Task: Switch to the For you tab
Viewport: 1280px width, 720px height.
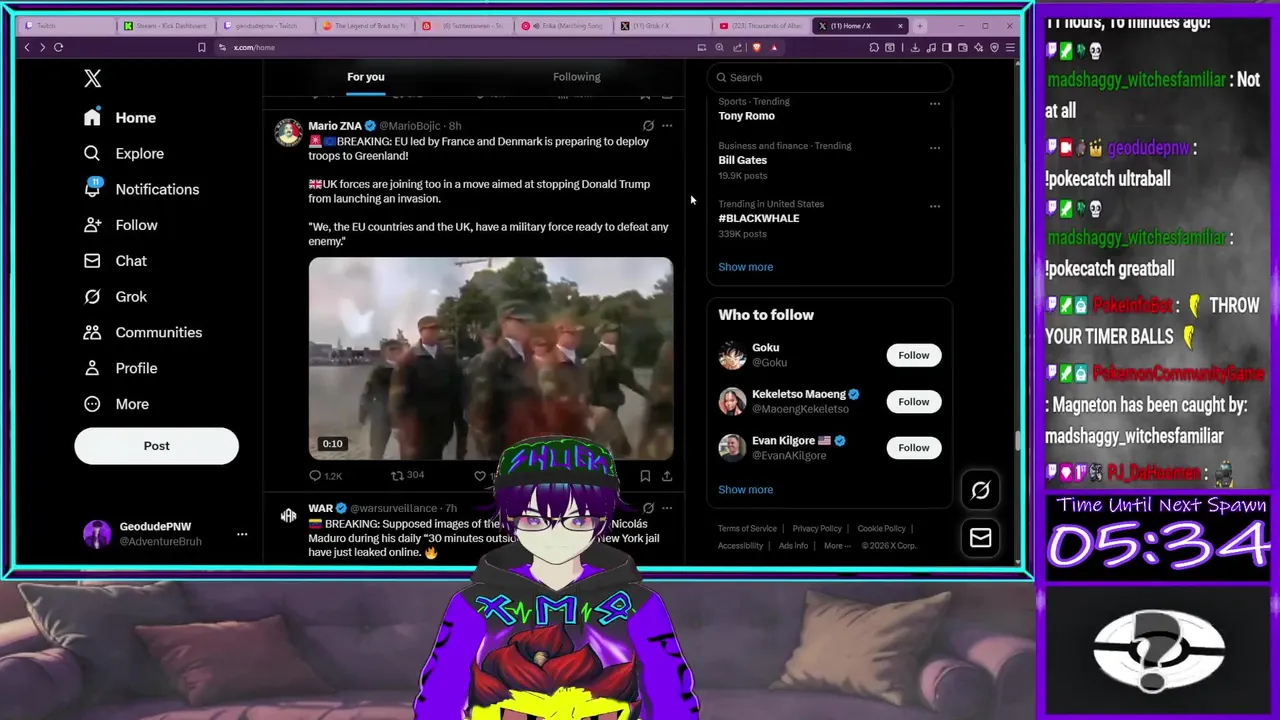Action: click(365, 77)
